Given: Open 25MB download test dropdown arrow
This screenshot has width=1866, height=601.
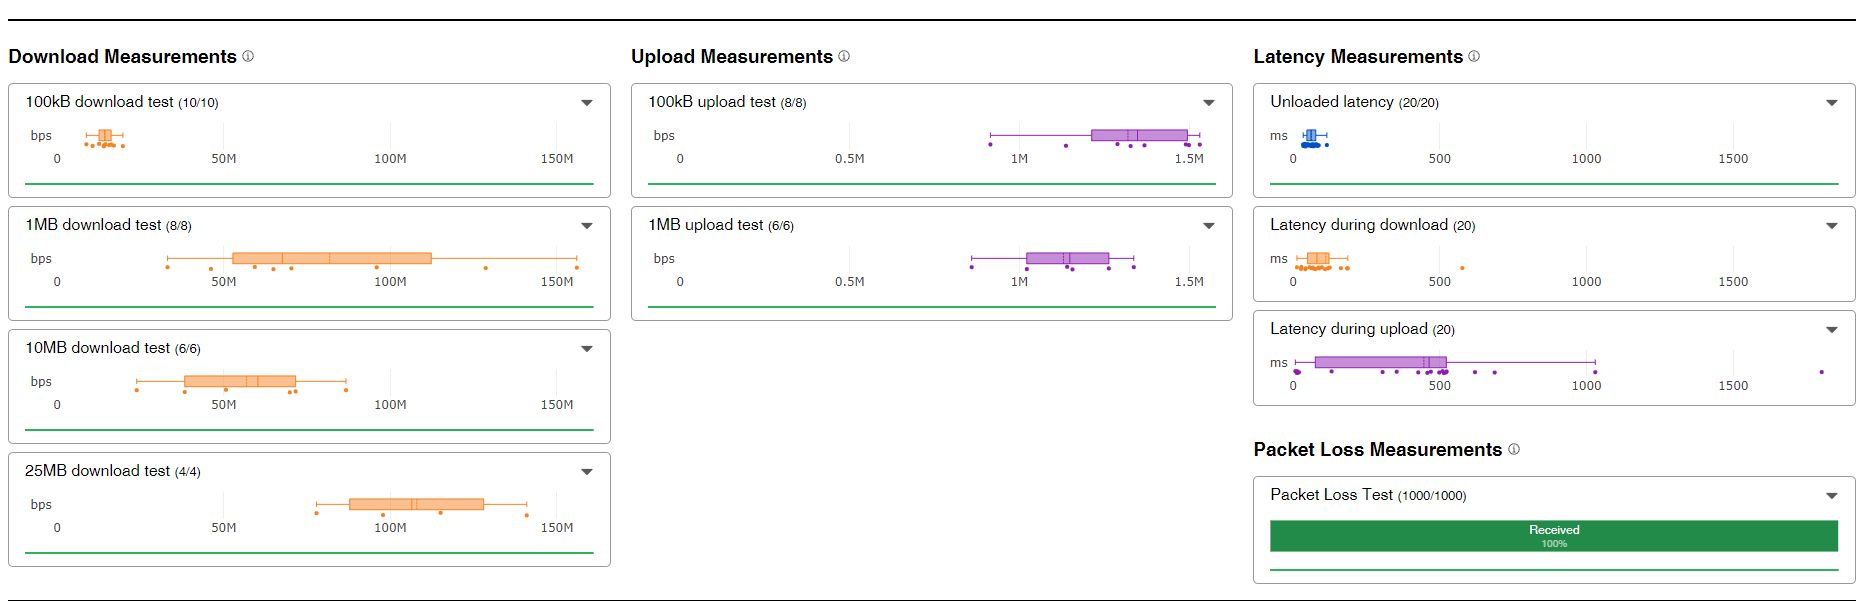Looking at the screenshot, I should [587, 472].
